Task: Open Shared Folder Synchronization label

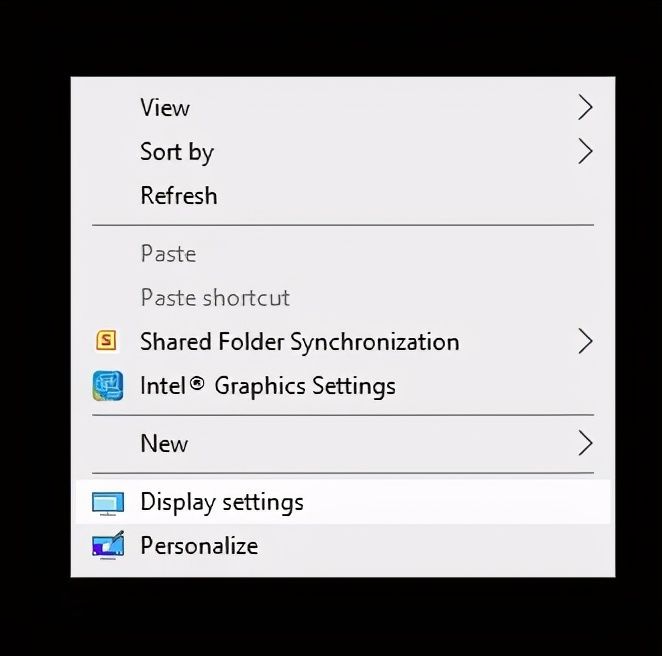Action: (x=300, y=342)
